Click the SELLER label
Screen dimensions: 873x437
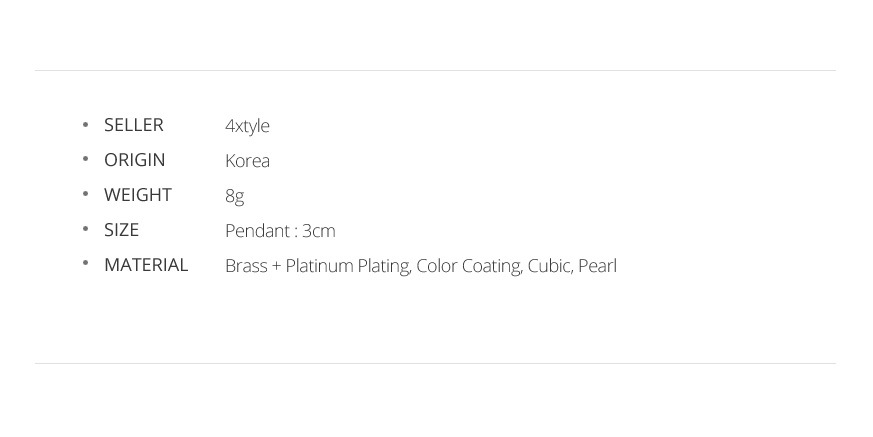(134, 125)
